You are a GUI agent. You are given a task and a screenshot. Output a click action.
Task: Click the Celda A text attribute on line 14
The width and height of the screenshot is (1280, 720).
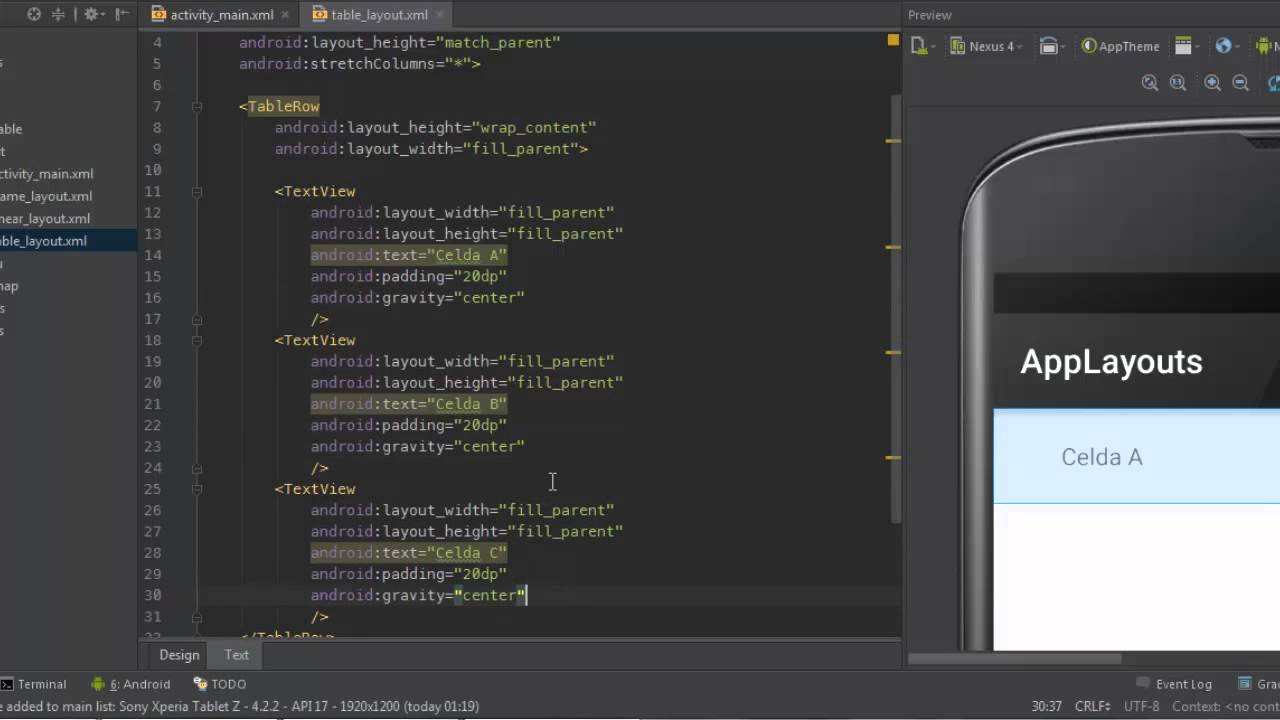[x=409, y=255]
